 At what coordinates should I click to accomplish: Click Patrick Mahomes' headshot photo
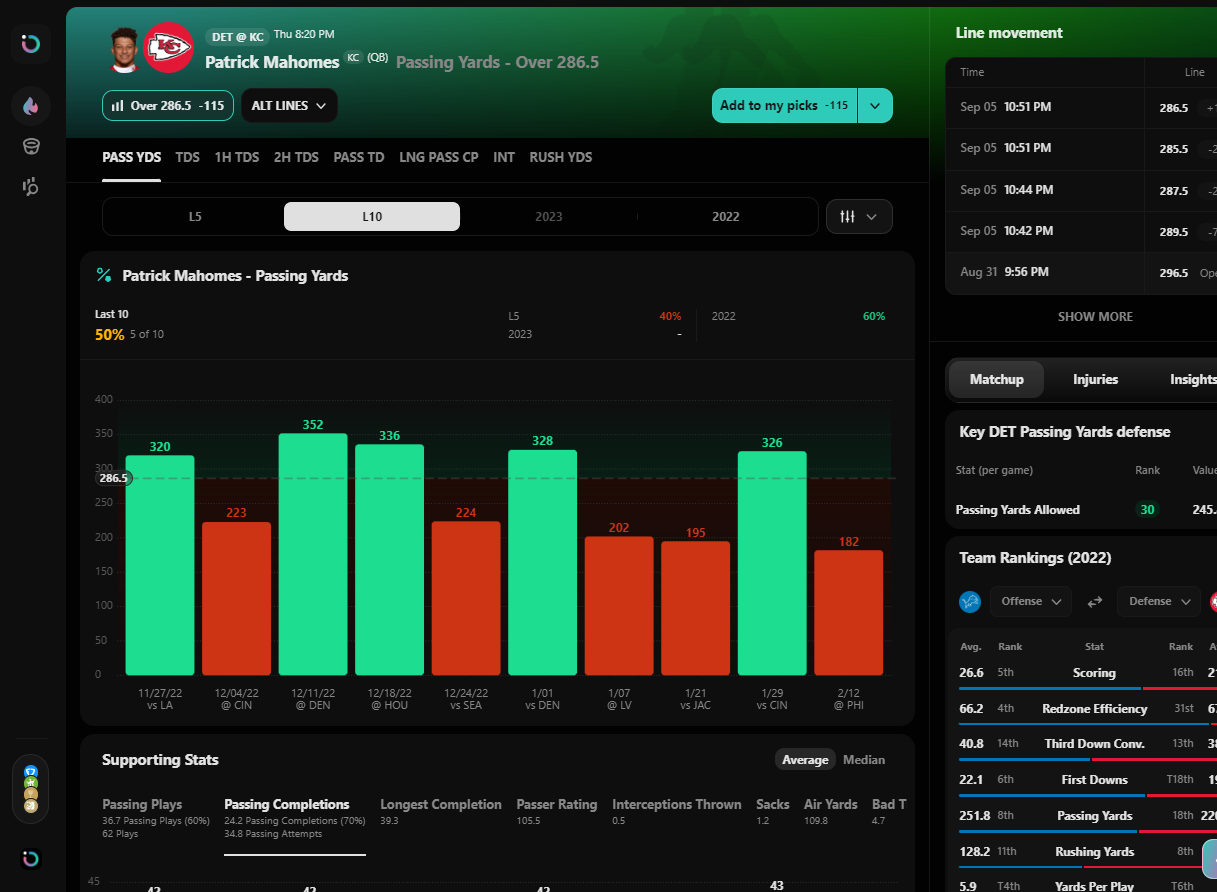(x=124, y=48)
